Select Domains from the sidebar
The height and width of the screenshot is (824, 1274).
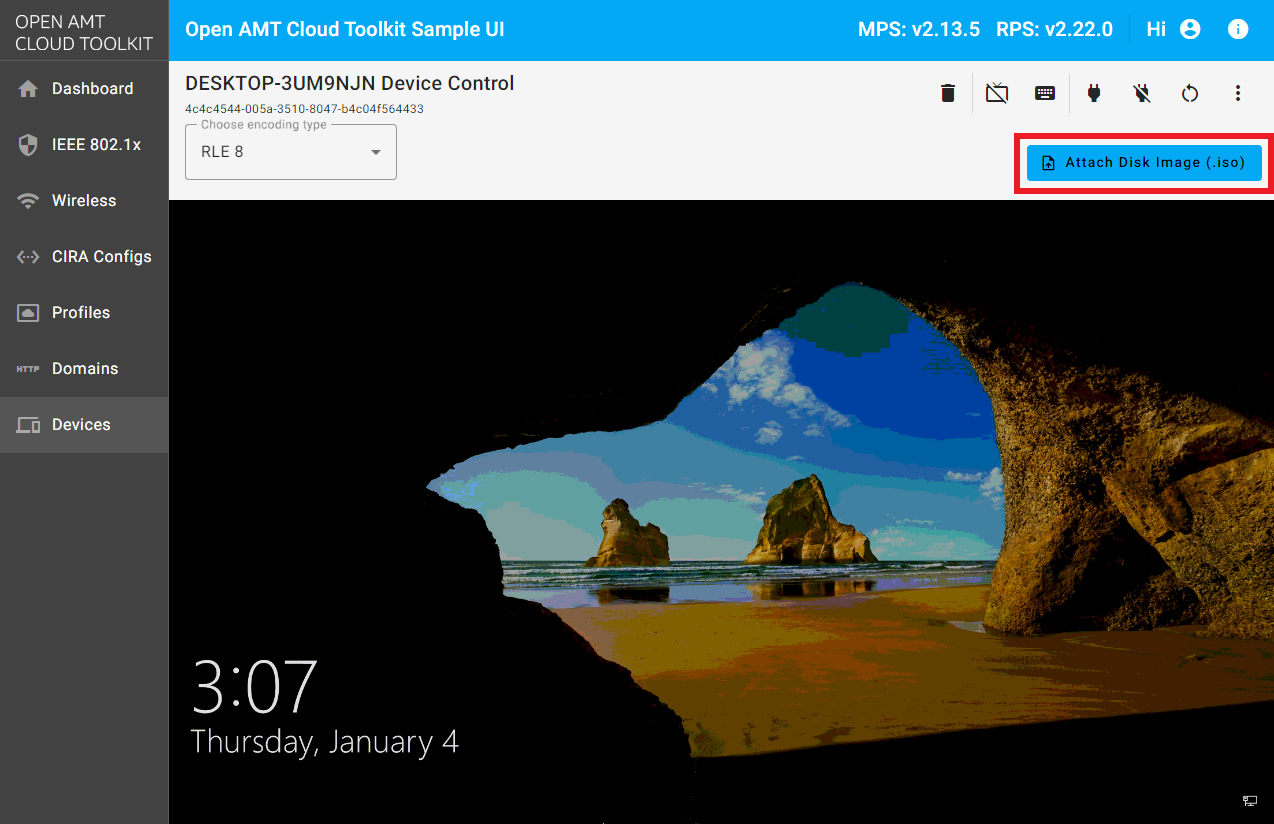tap(84, 369)
